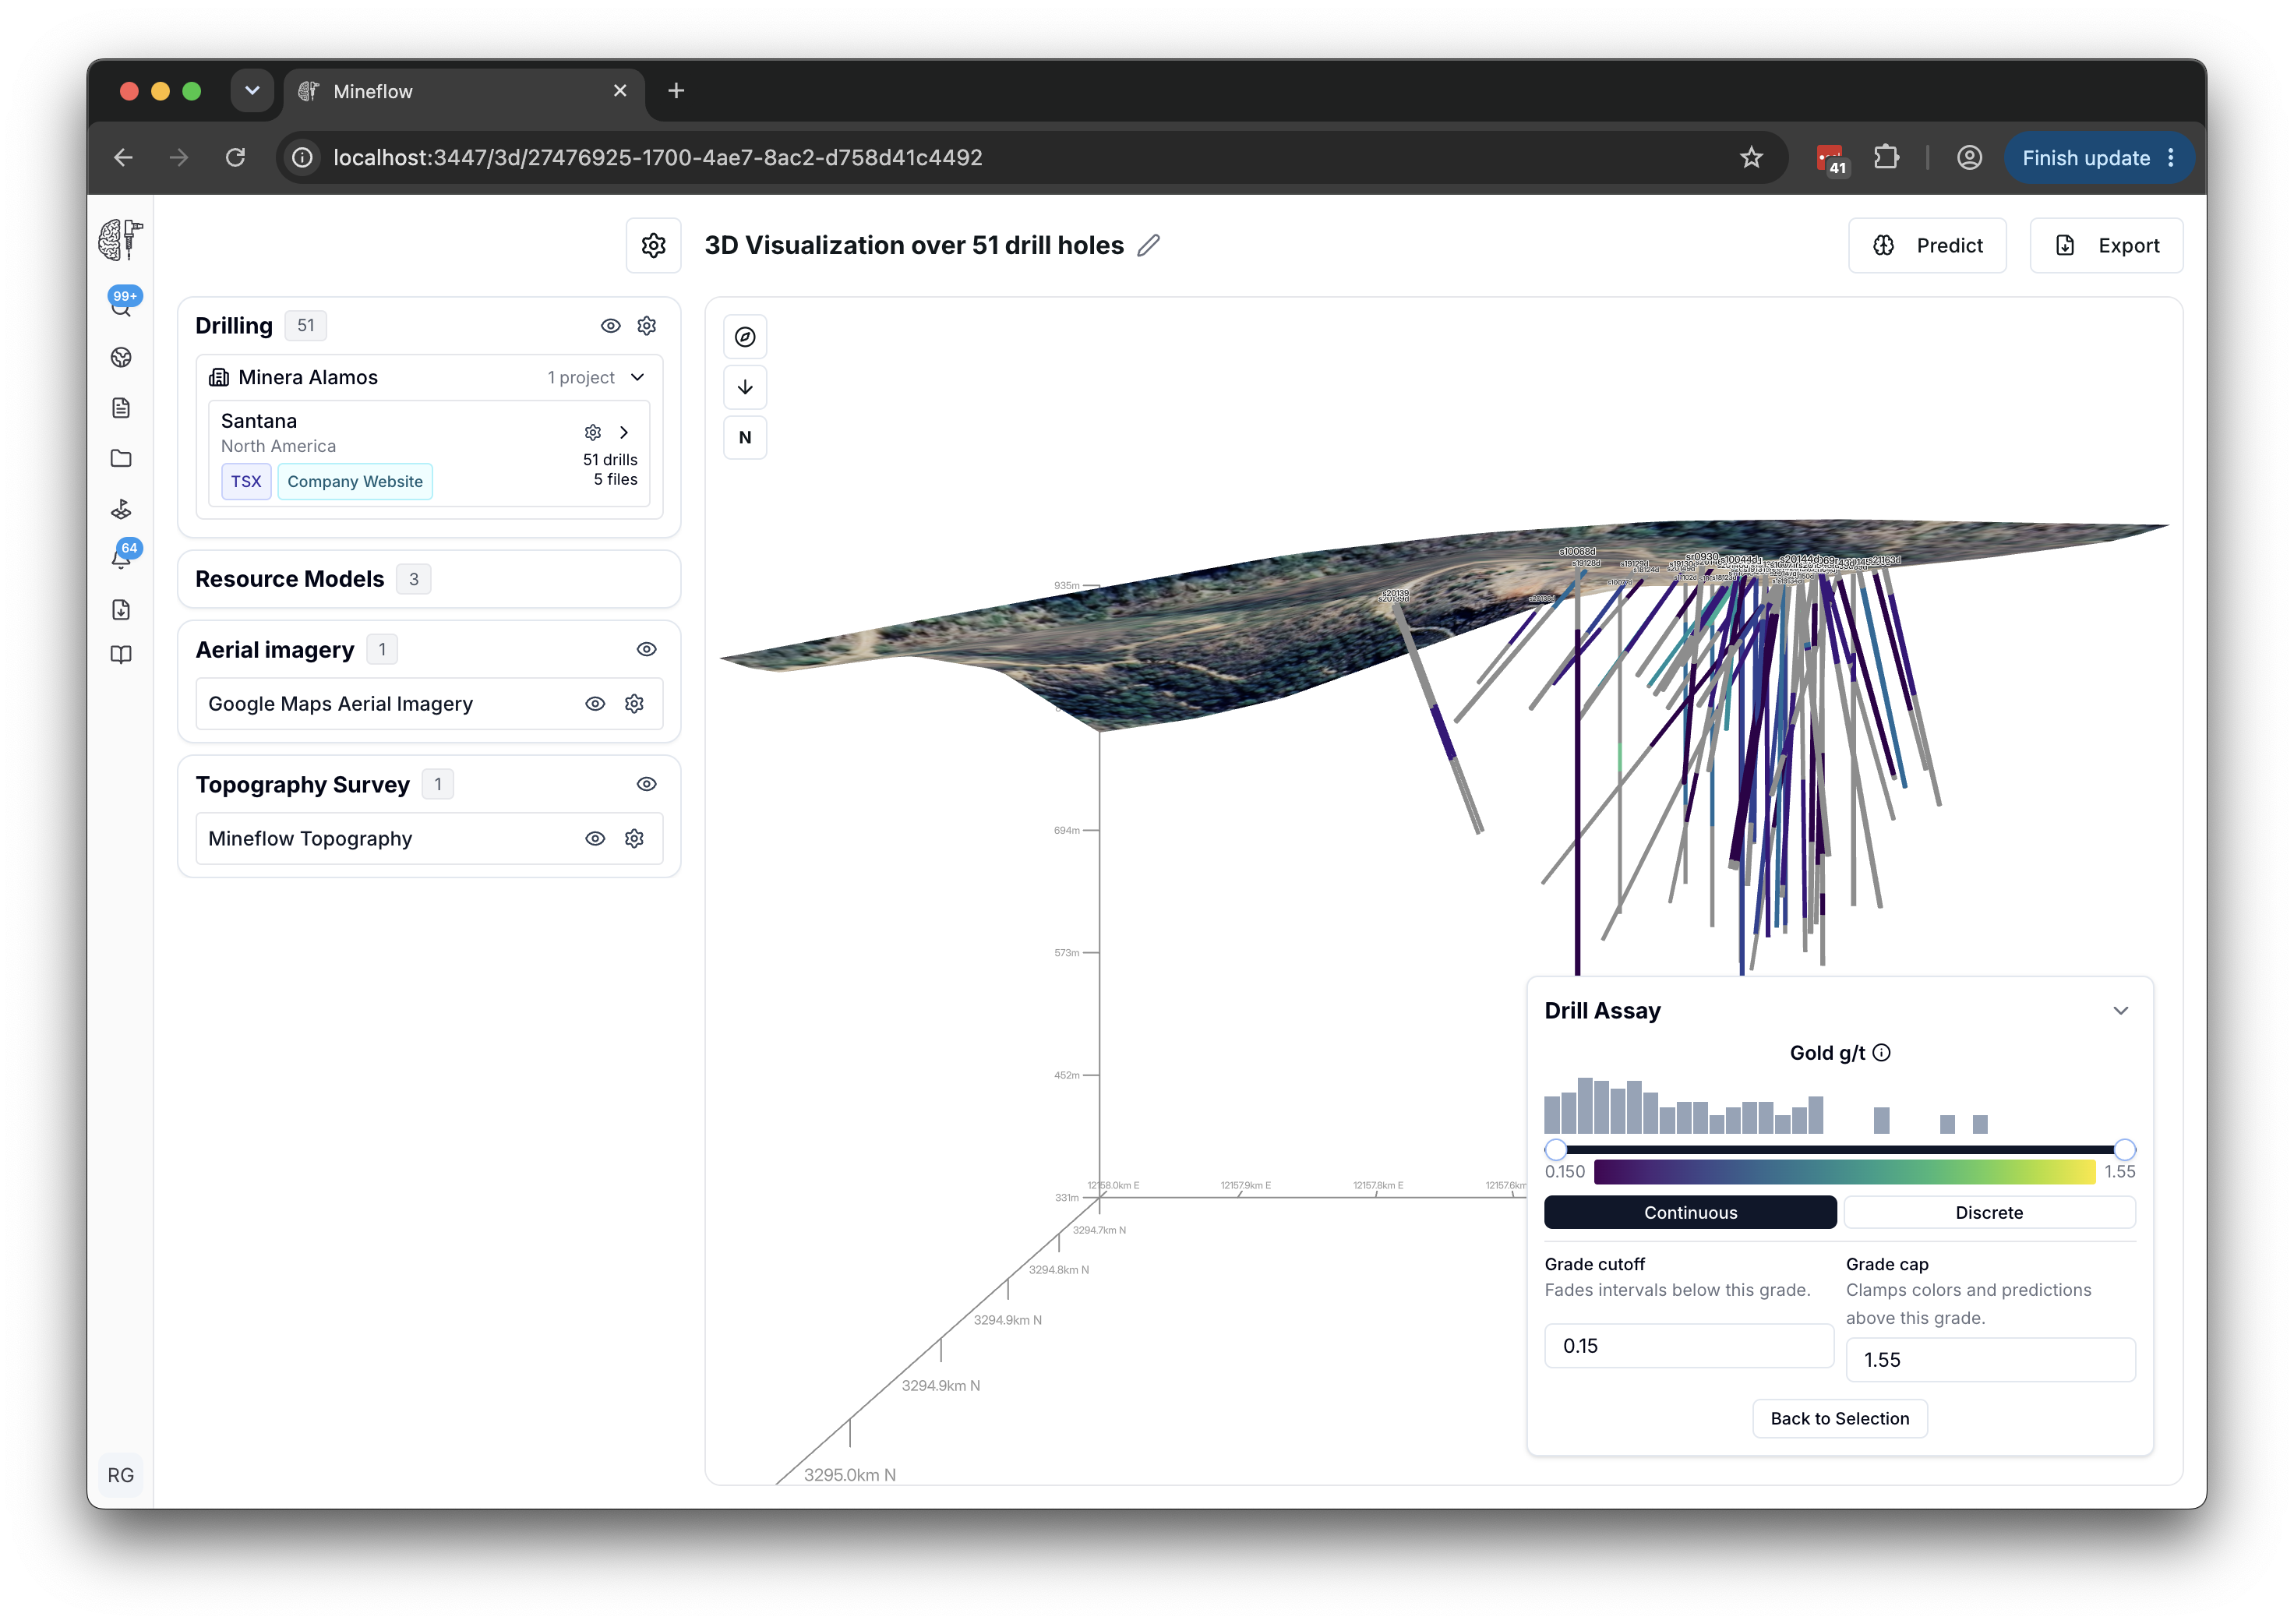The height and width of the screenshot is (1624, 2294).
Task: Open visualization settings gear beside title
Action: [x=653, y=245]
